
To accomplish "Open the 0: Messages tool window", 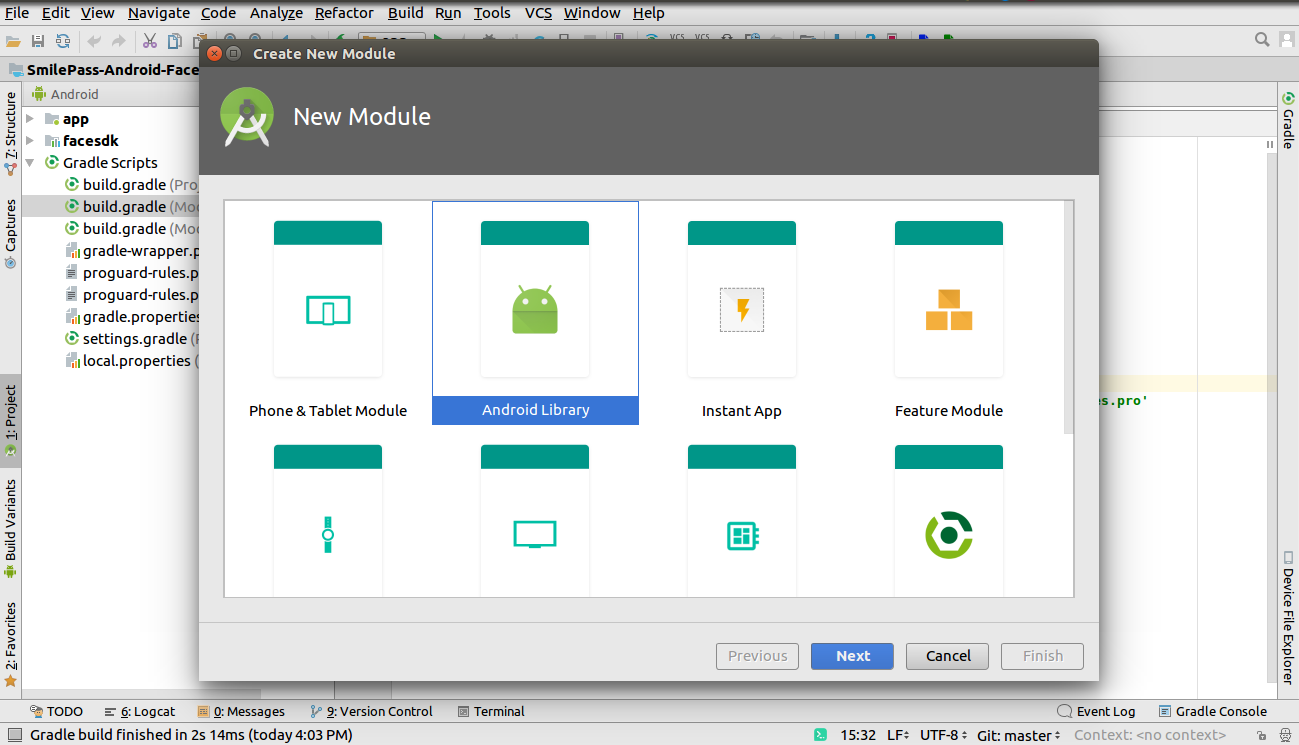I will 241,711.
